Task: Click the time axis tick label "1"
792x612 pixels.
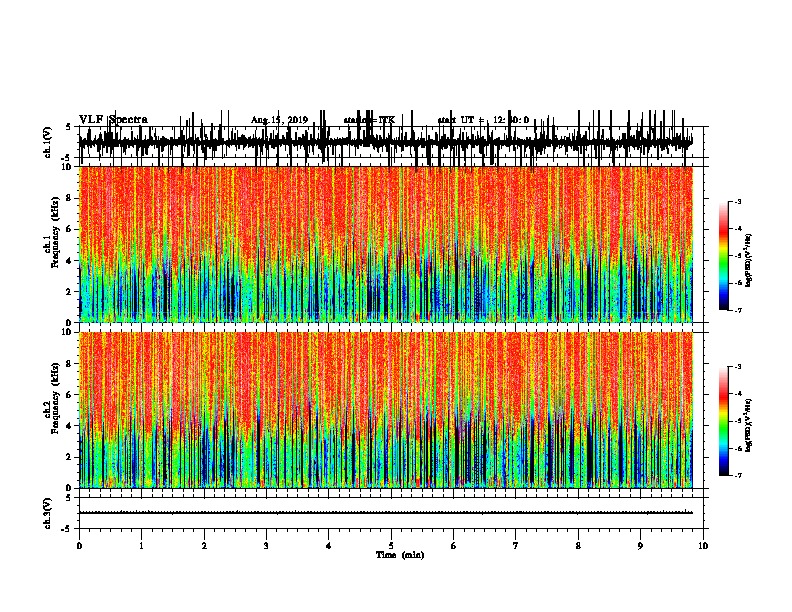Action: tap(141, 546)
